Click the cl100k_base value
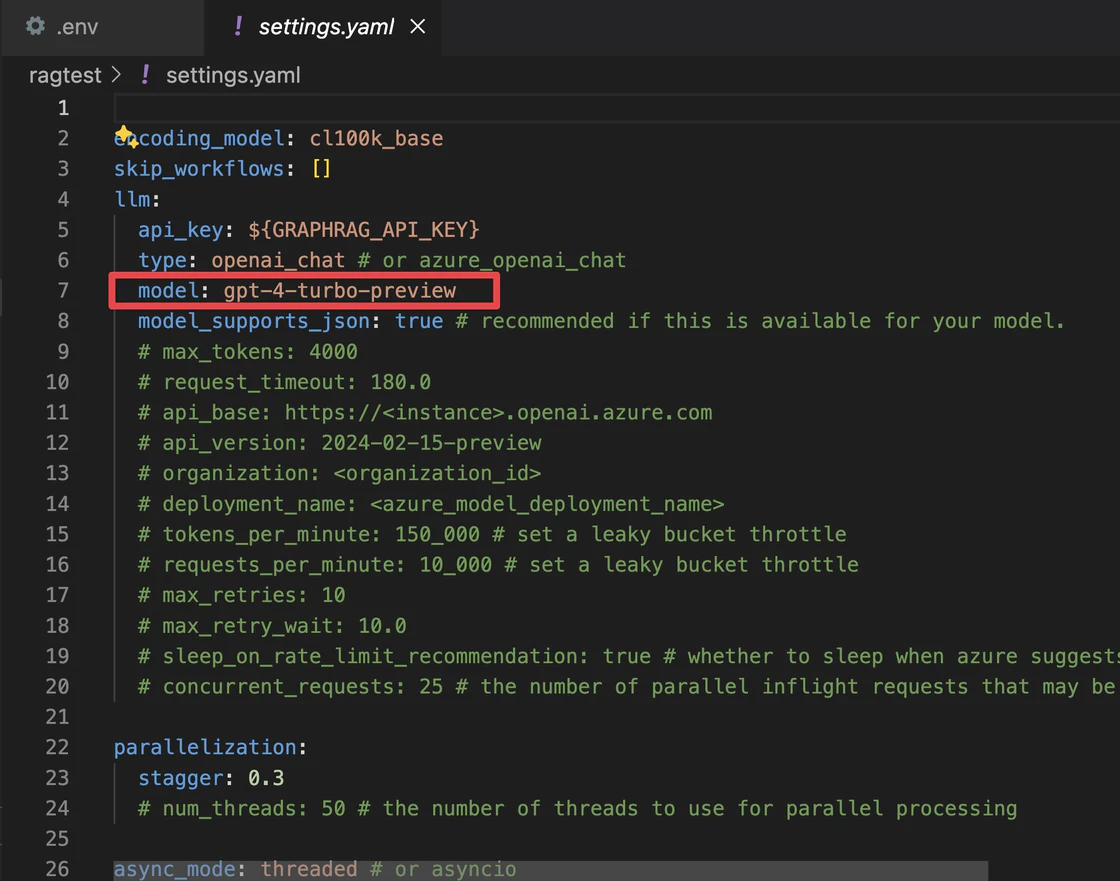The image size is (1120, 881). [x=376, y=138]
